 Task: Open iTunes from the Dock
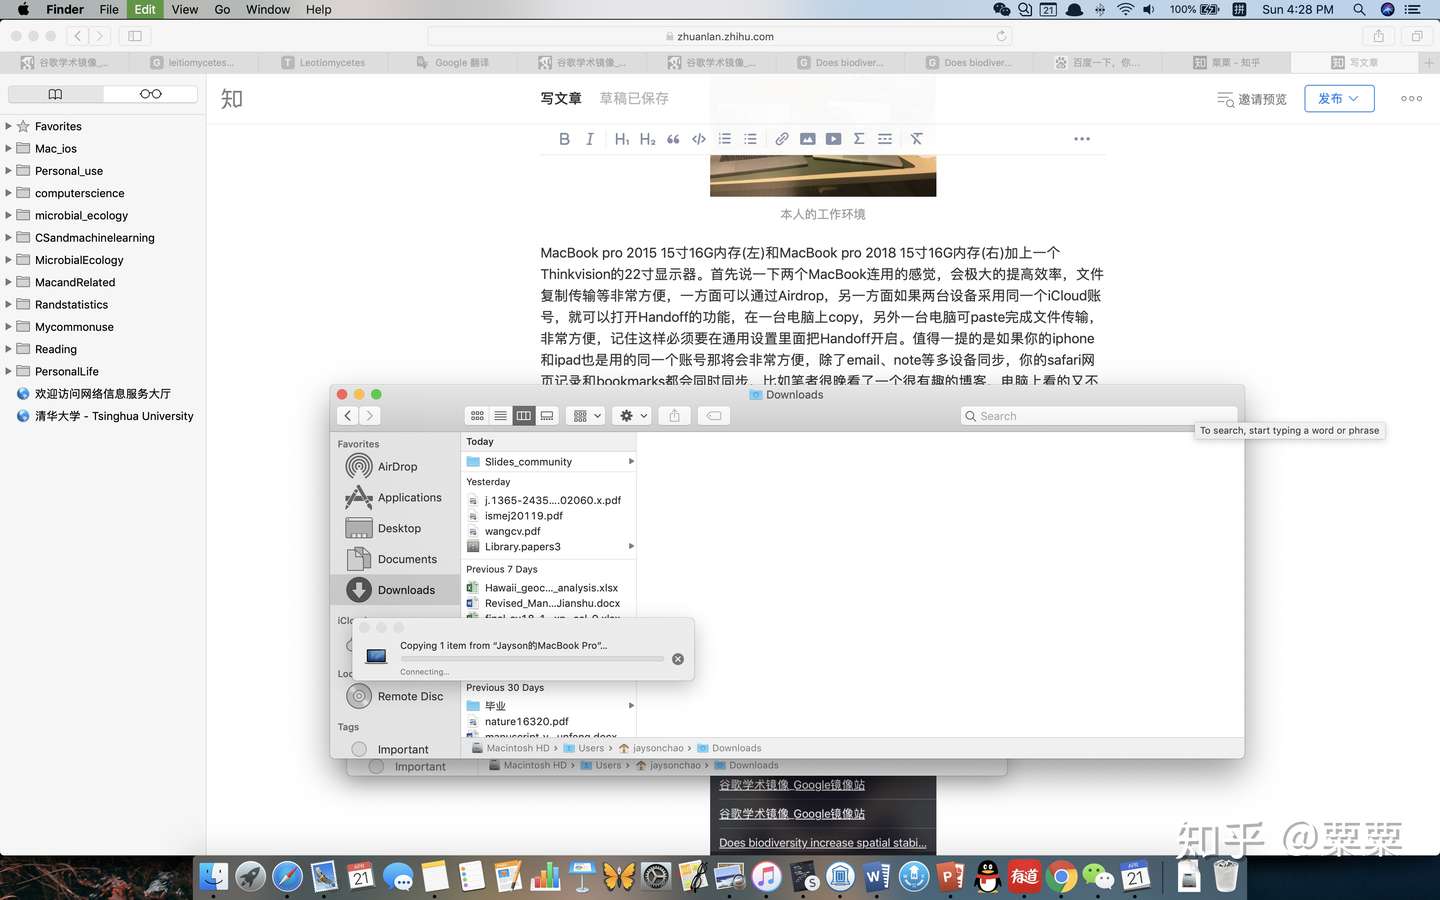click(766, 877)
